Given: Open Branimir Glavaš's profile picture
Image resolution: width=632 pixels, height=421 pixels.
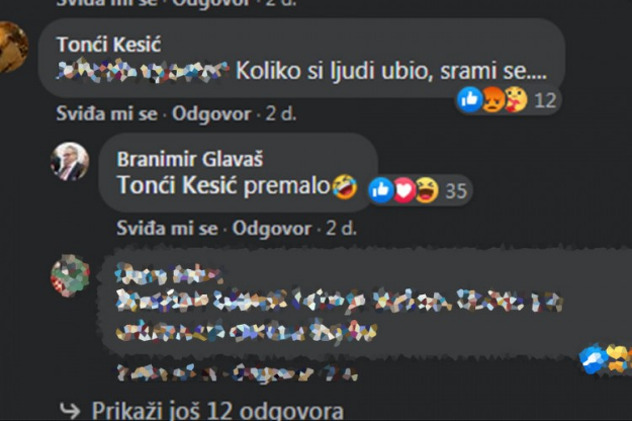Looking at the screenshot, I should point(70,161).
